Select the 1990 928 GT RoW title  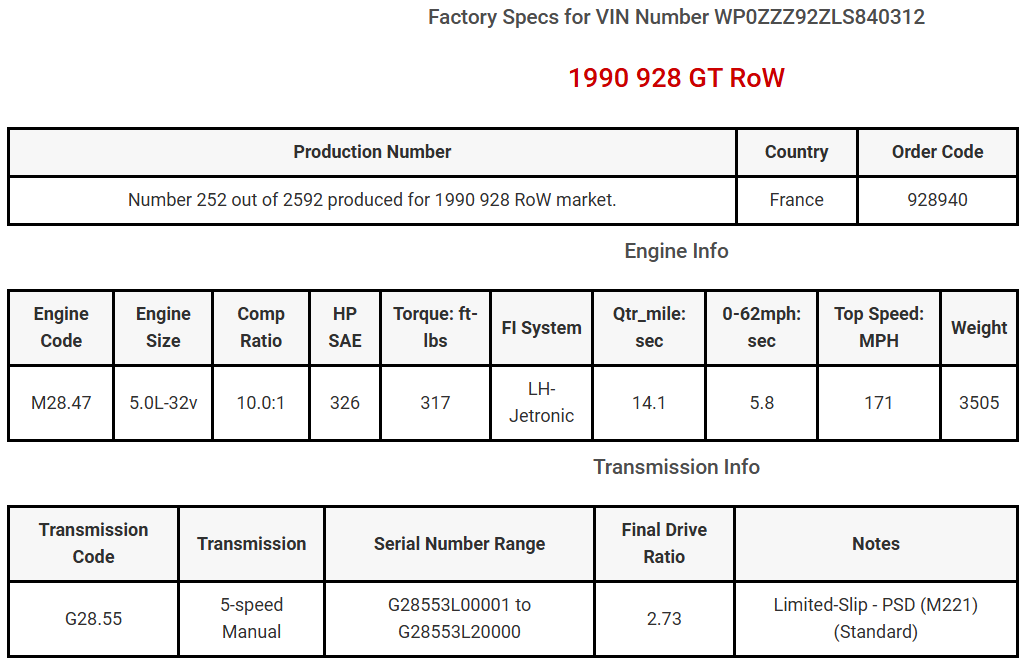click(x=676, y=78)
